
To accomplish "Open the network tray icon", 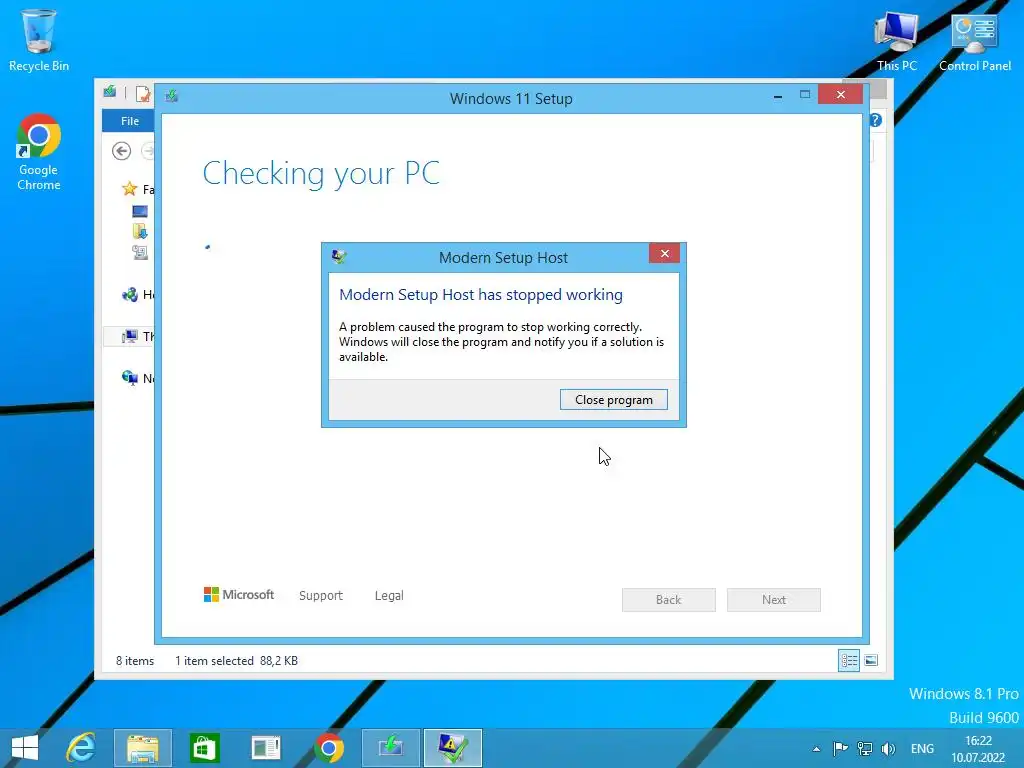I will click(x=865, y=748).
